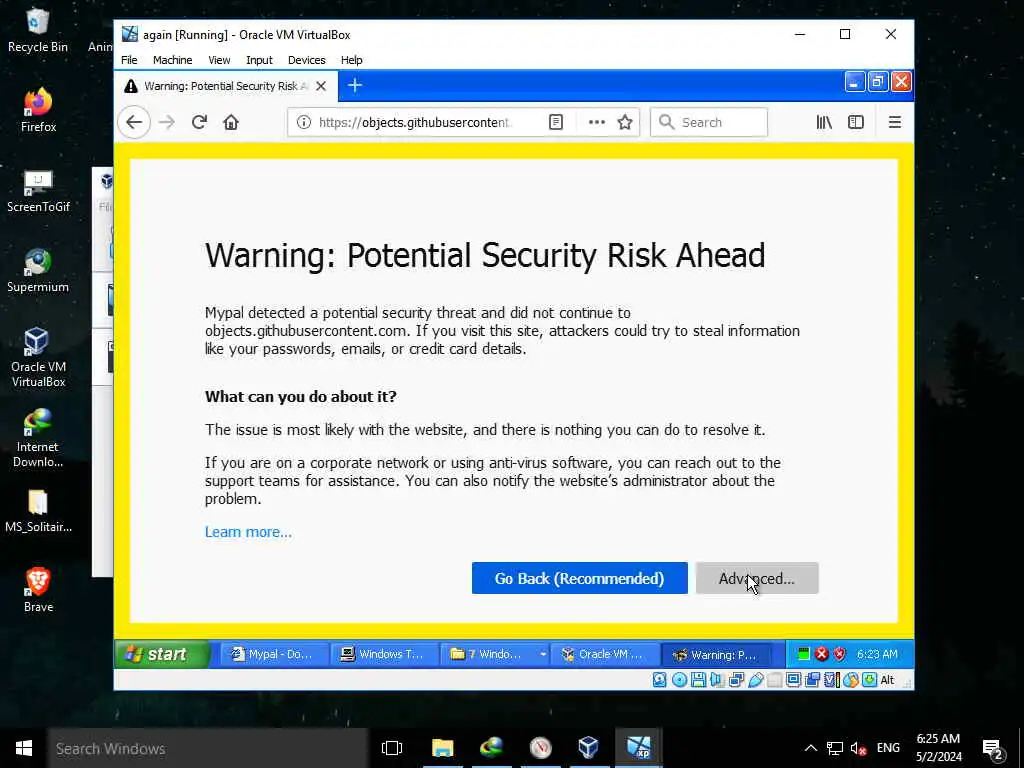The width and height of the screenshot is (1024, 768).
Task: Show the browser sidebars icon
Action: click(856, 122)
